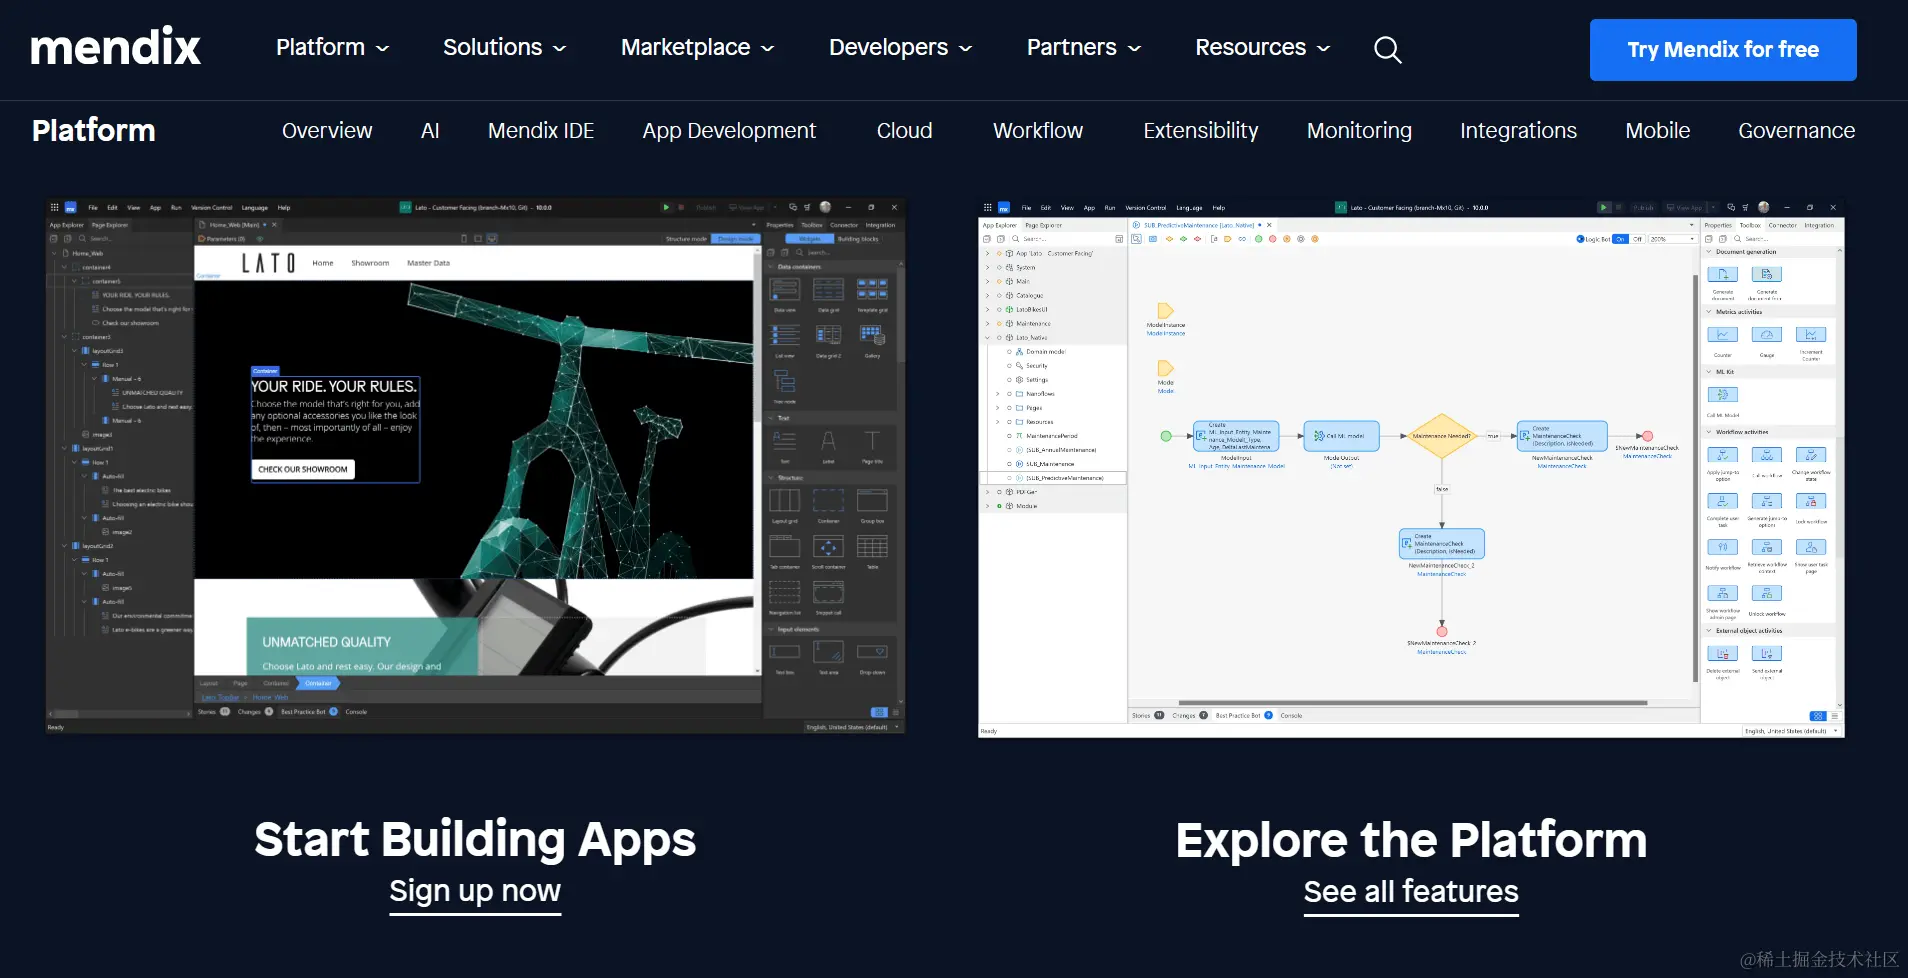Open the Sign up now link

[x=475, y=891]
